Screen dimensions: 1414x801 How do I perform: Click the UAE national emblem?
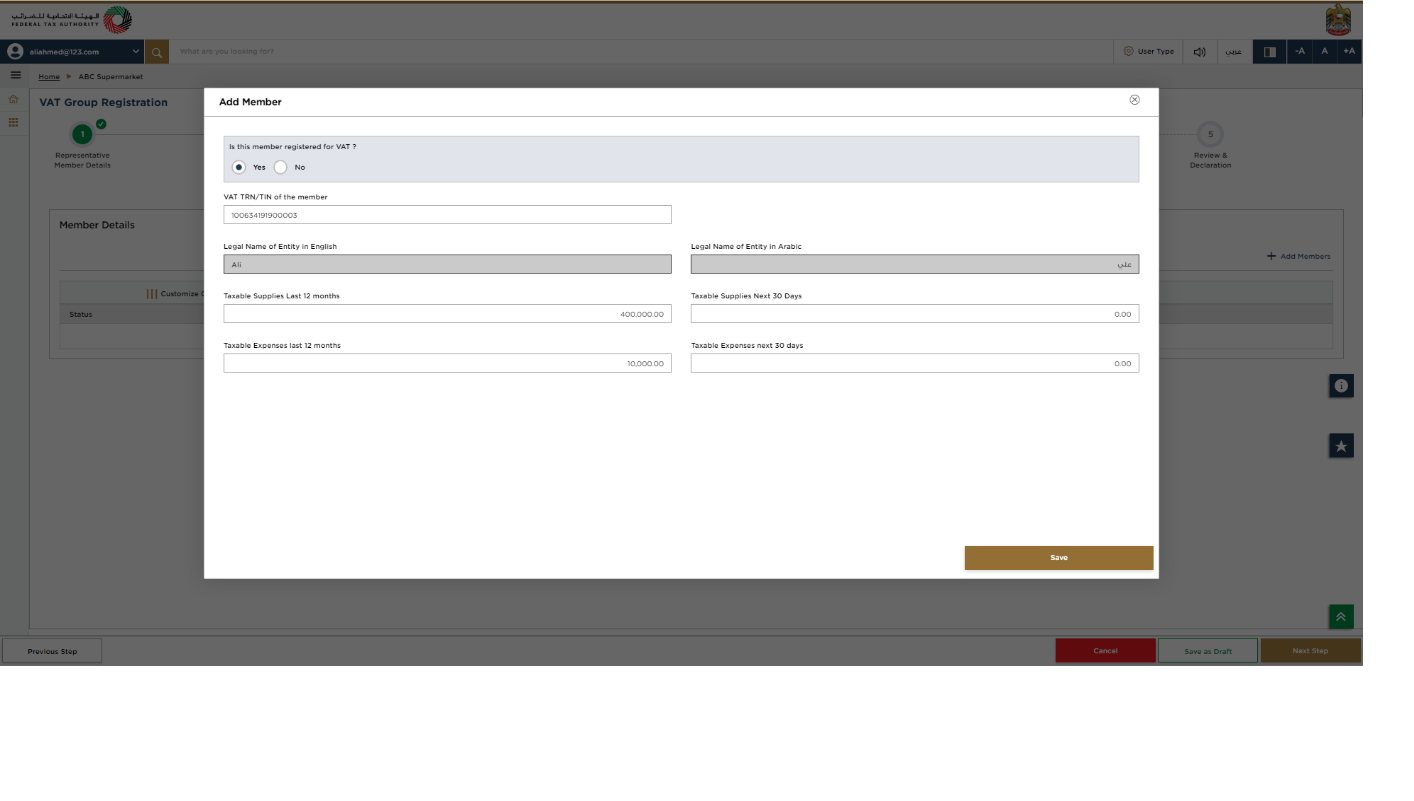pyautogui.click(x=1337, y=20)
